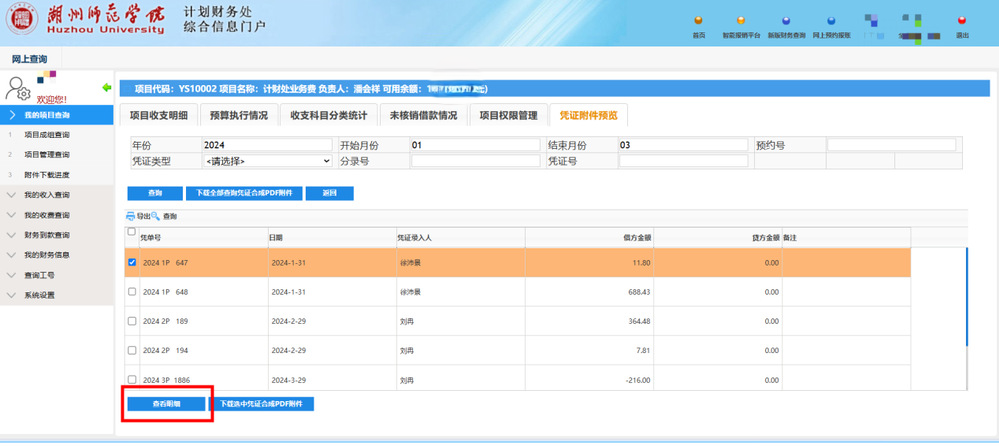Click the Huzhou University logo emblem
Viewport: 999px width, 446px height.
22,19
